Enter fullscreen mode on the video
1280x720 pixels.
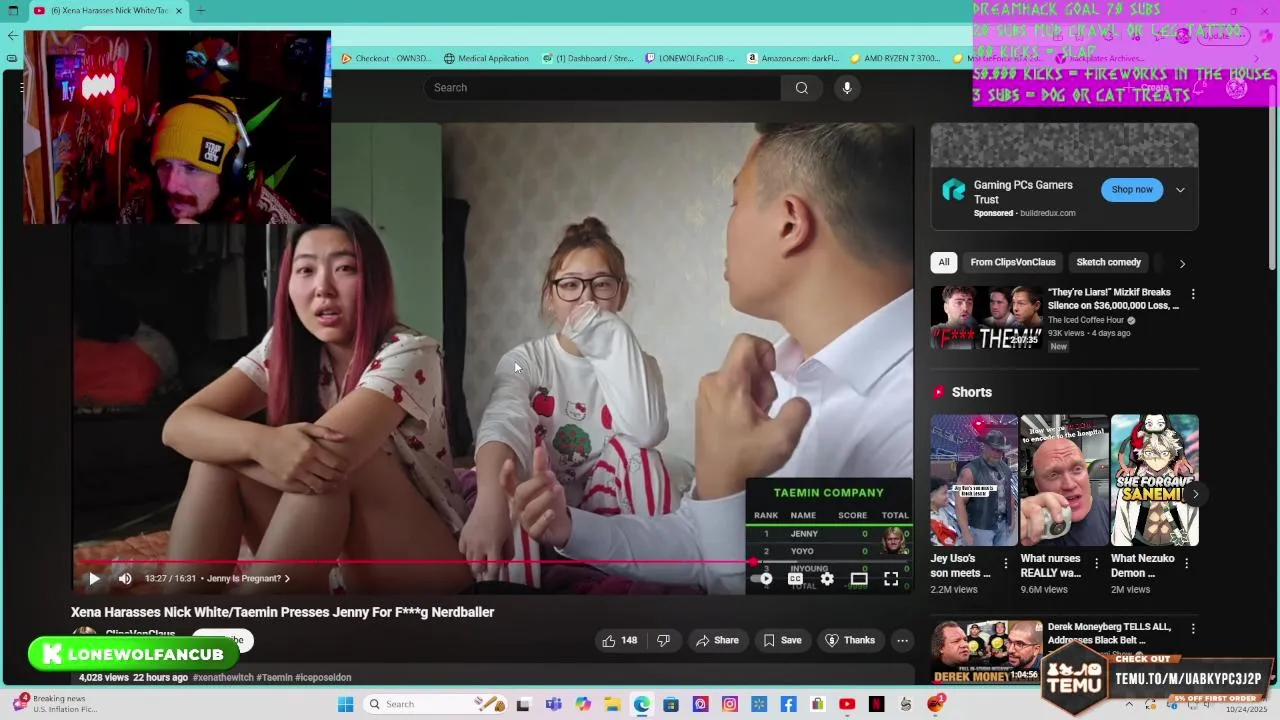tap(891, 578)
